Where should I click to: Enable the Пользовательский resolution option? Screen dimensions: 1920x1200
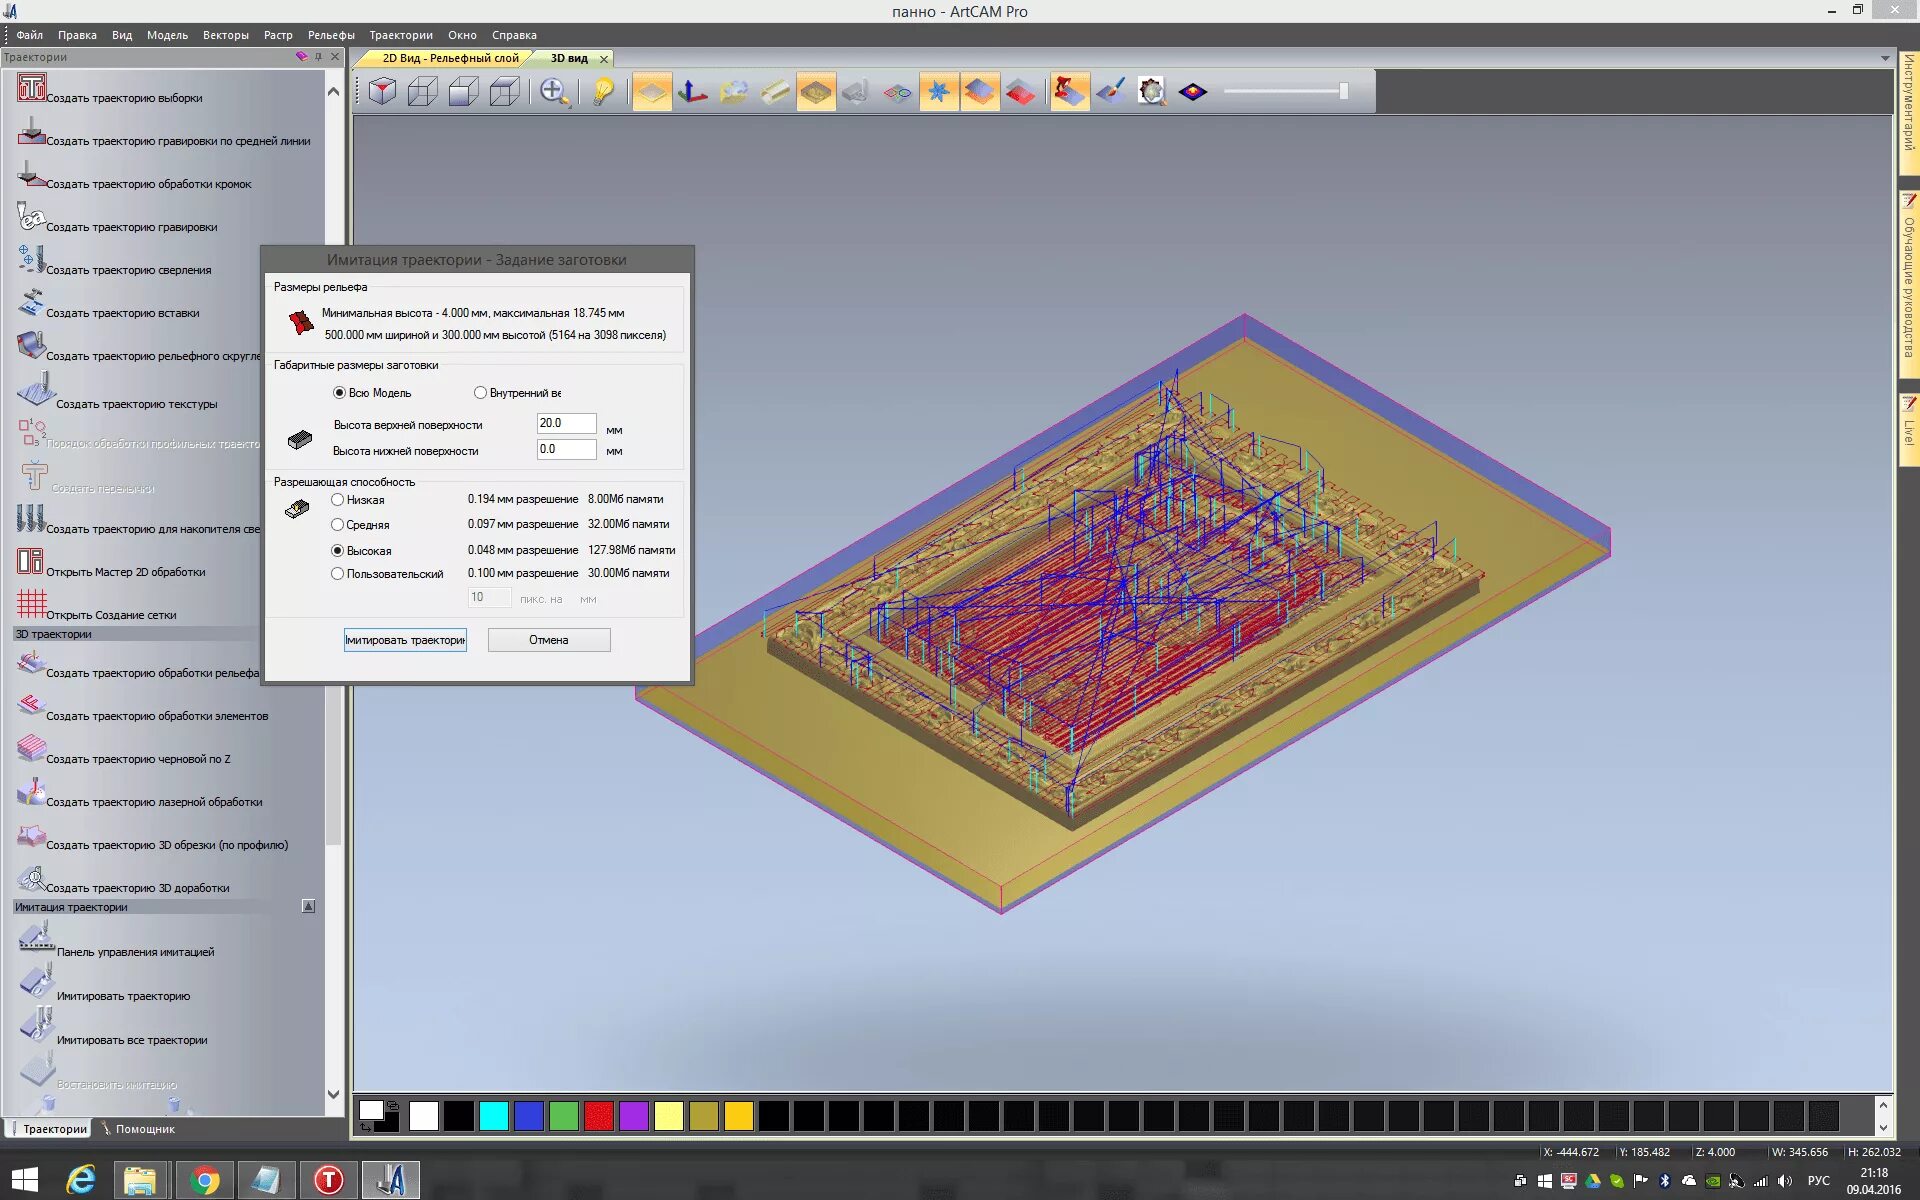tap(337, 573)
